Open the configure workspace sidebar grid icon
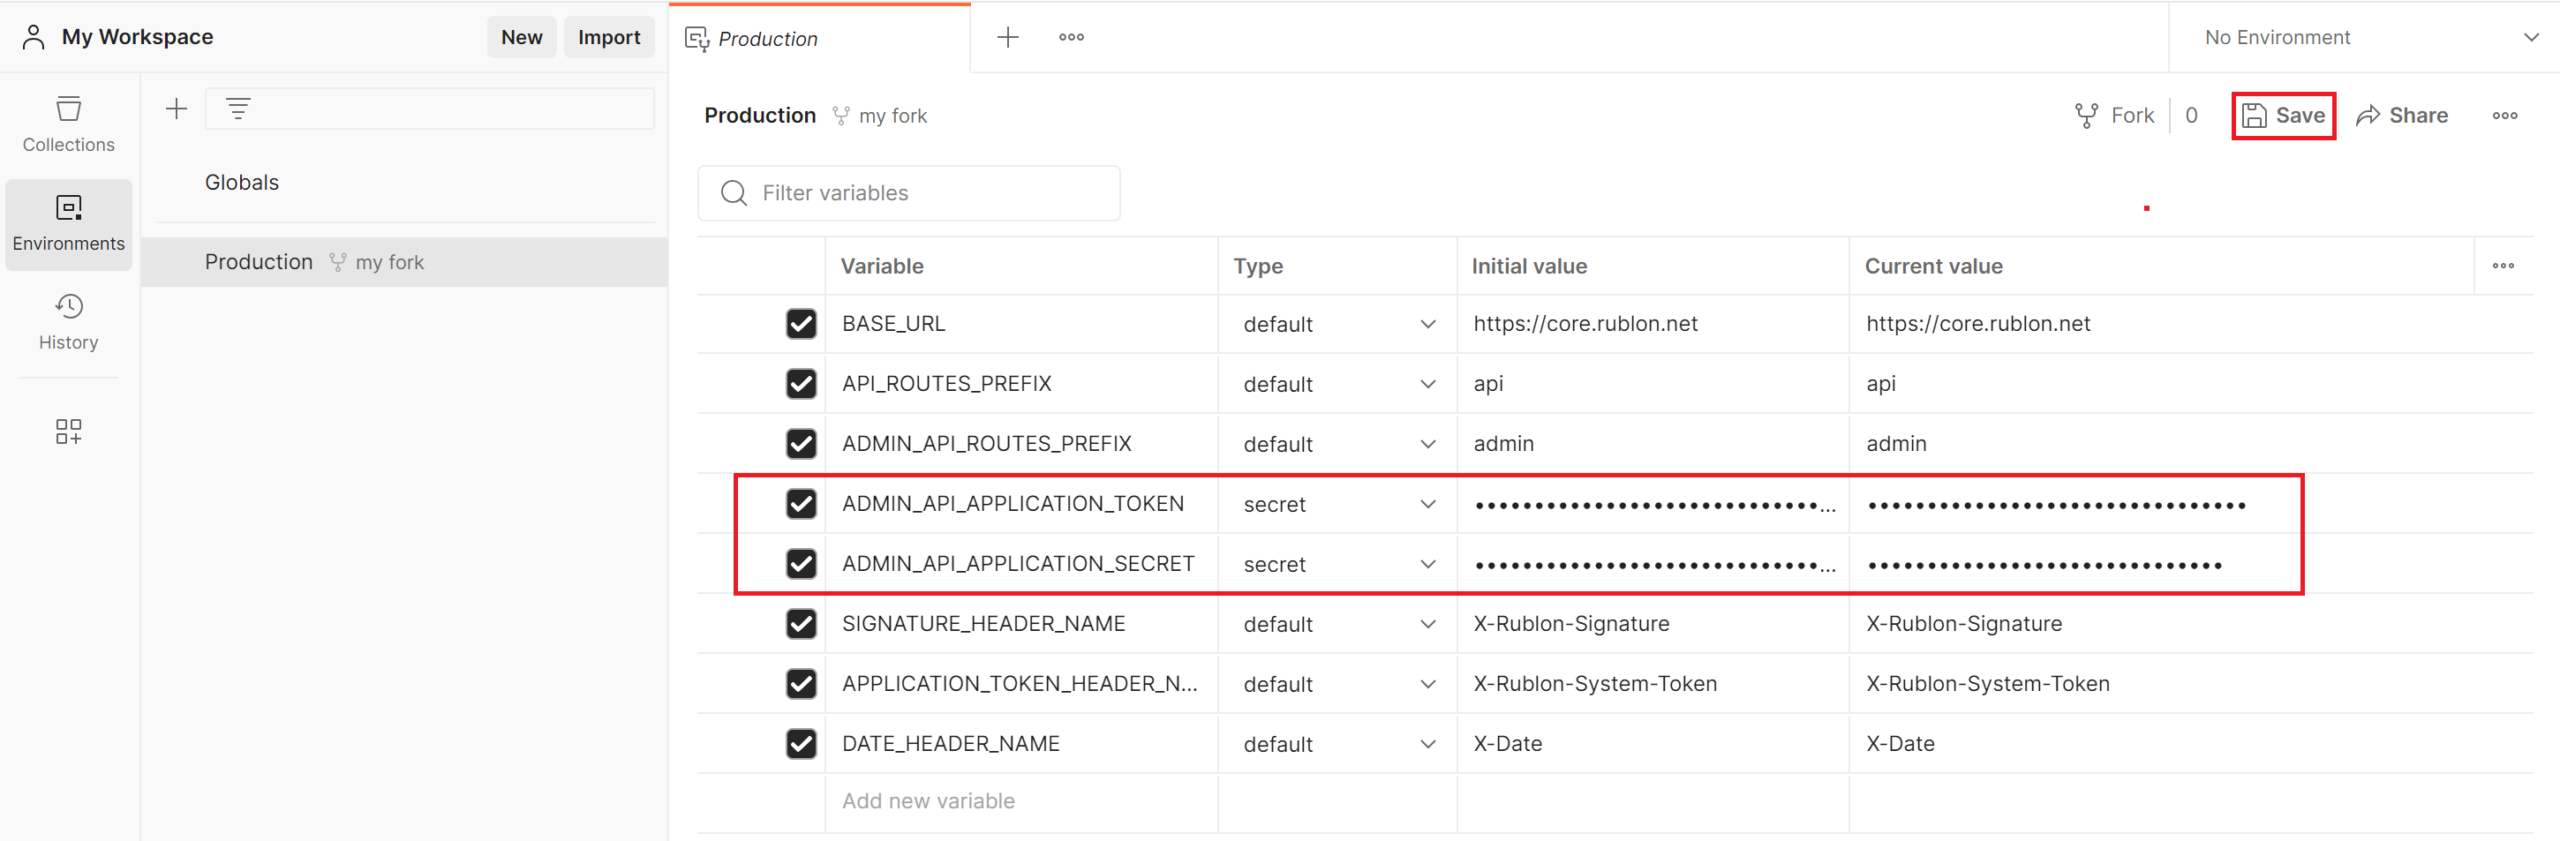 pos(68,431)
